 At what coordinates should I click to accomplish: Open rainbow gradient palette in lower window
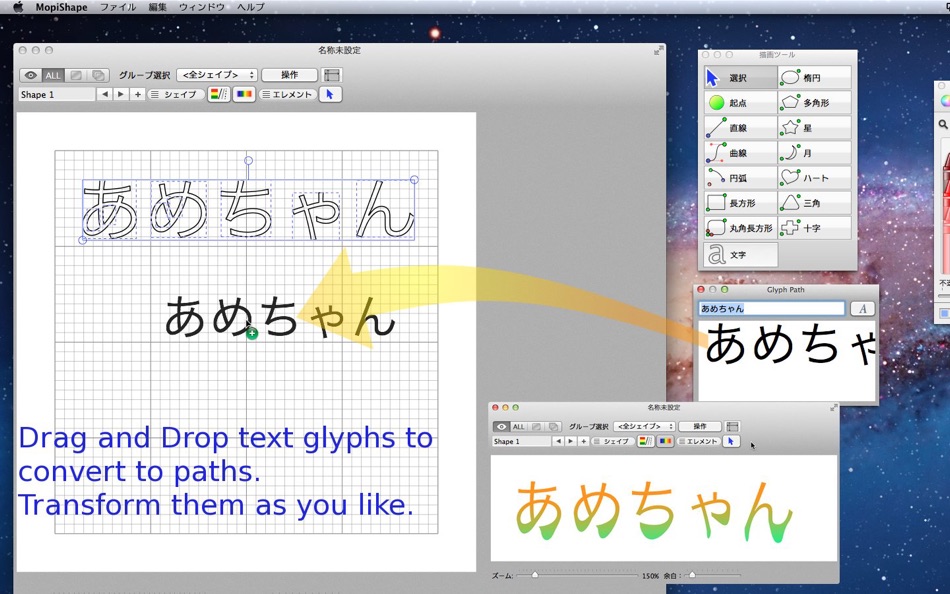pos(665,441)
